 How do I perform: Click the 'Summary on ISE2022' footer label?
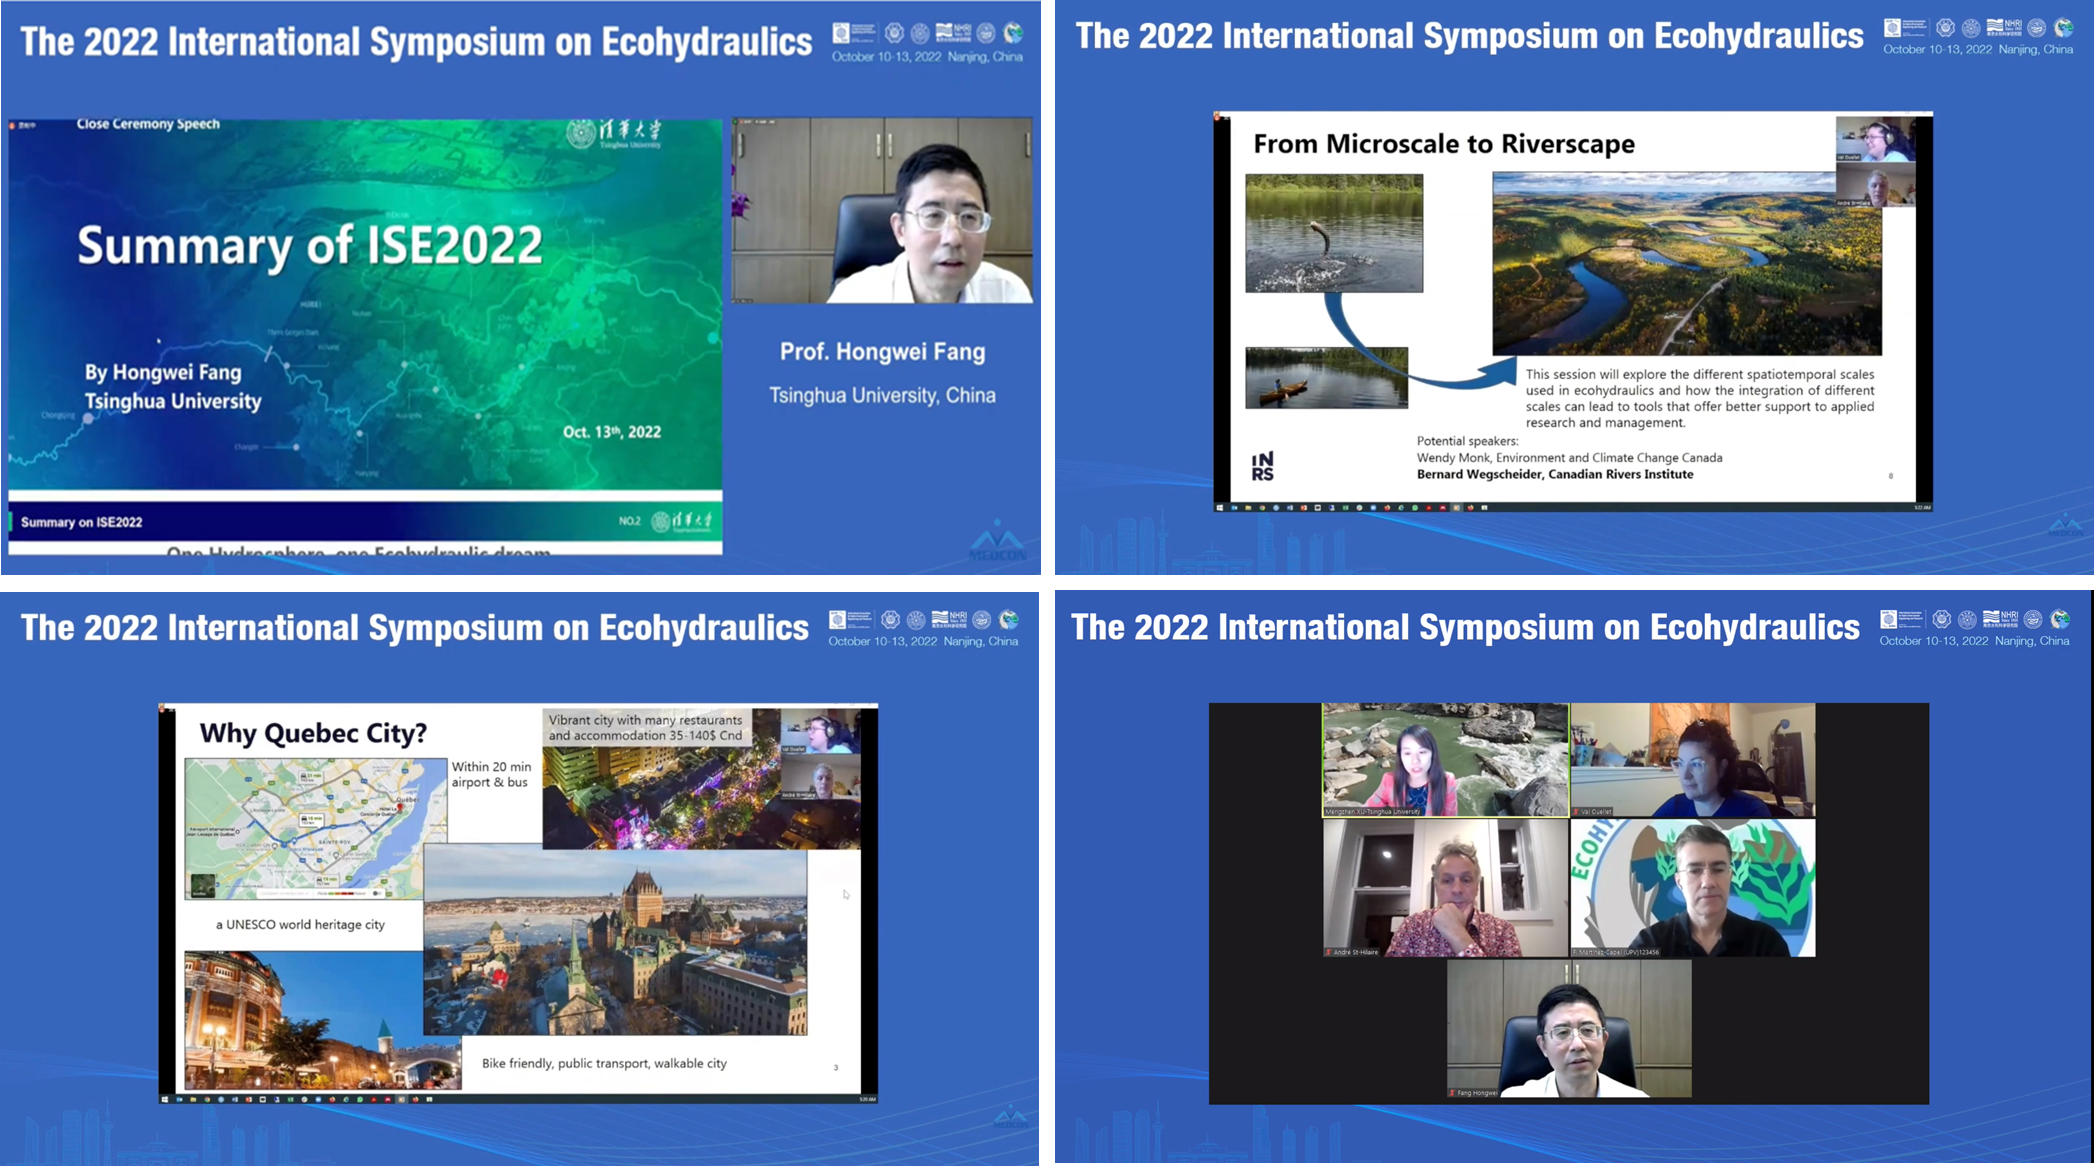(x=82, y=522)
